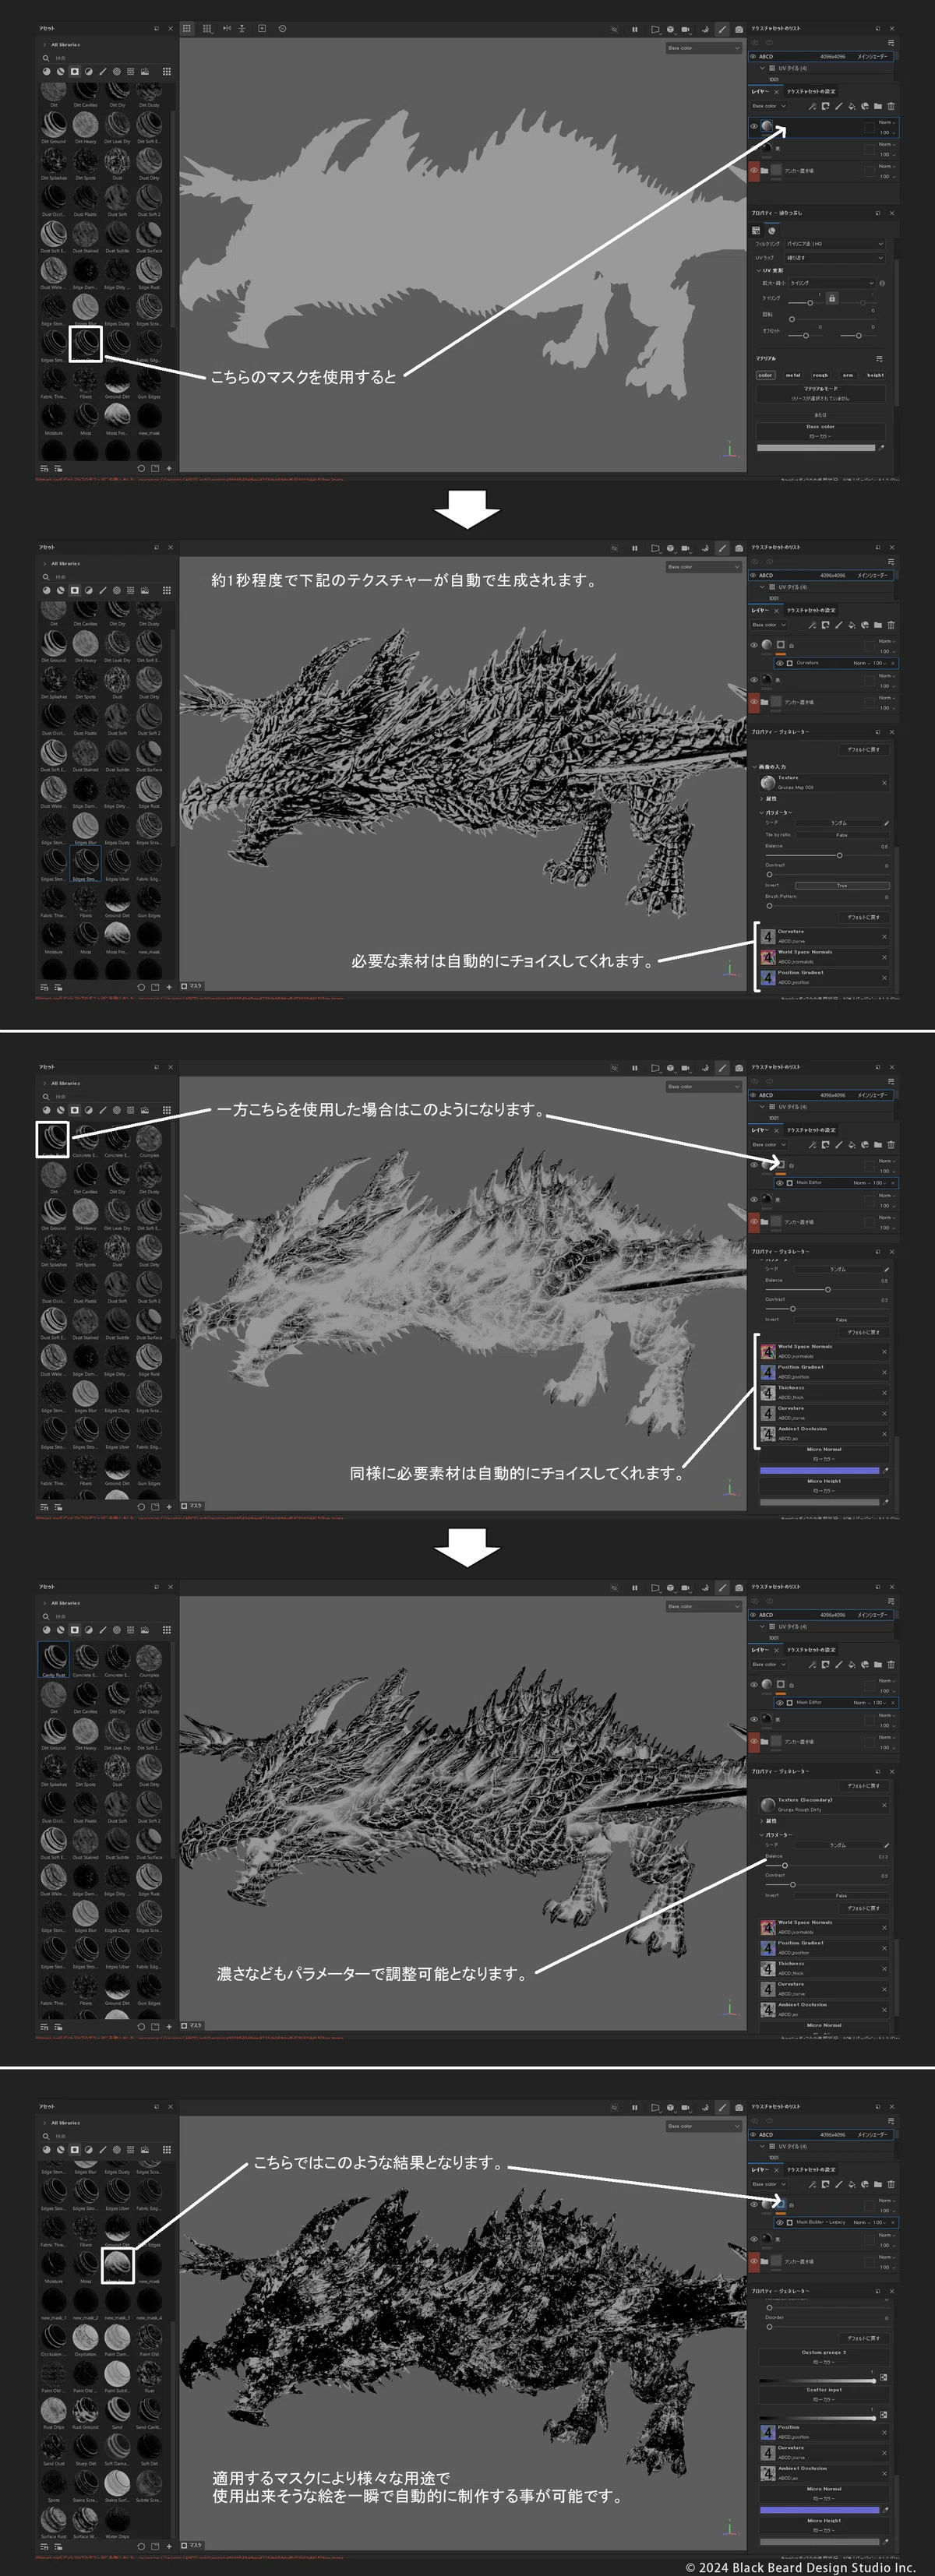The height and width of the screenshot is (2576, 935).
Task: Remove the Grunge Rough Dirty secondary texture
Action: coord(885,1806)
